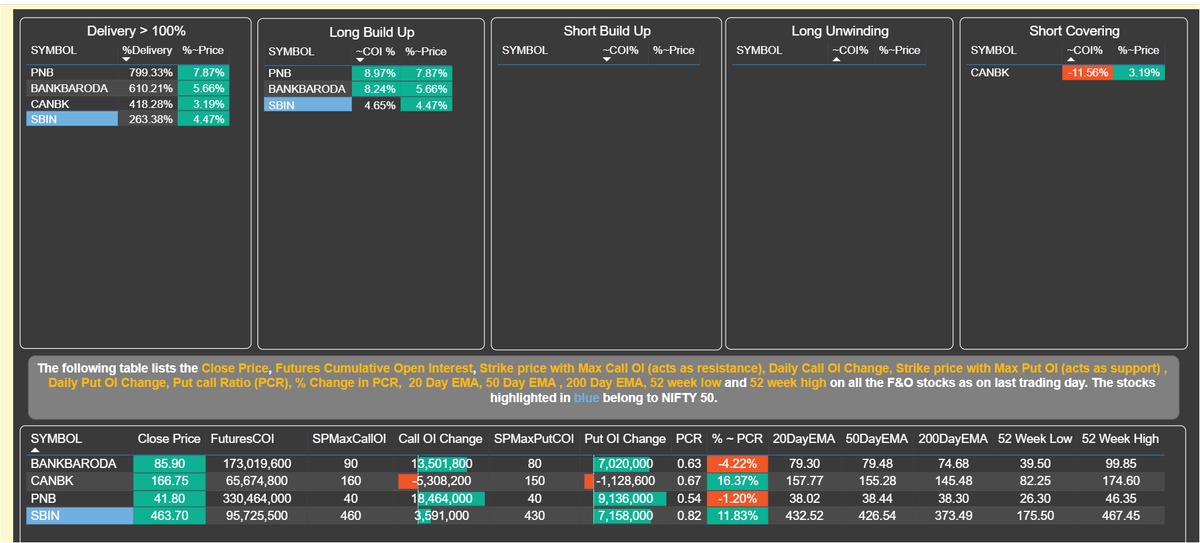The width and height of the screenshot is (1200, 543).
Task: Click the 4.65% COI cell for SBIN
Action: click(x=376, y=104)
